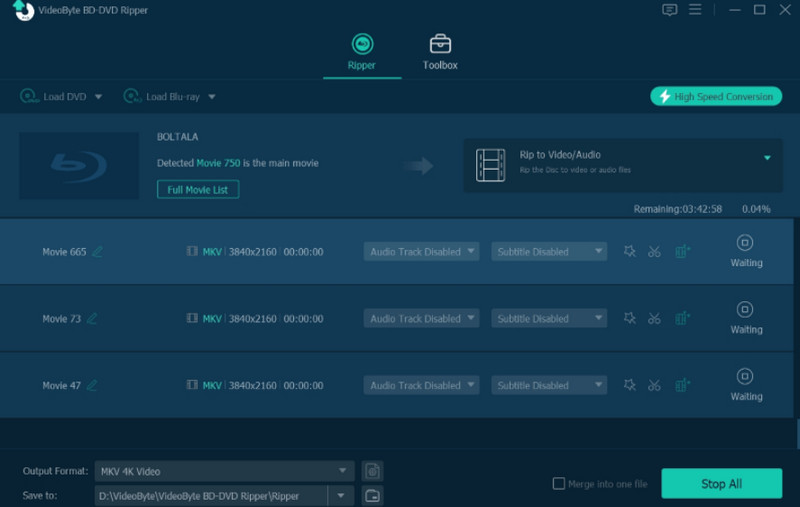Switch to the Toolbox tab
The height and width of the screenshot is (507, 800).
(440, 53)
